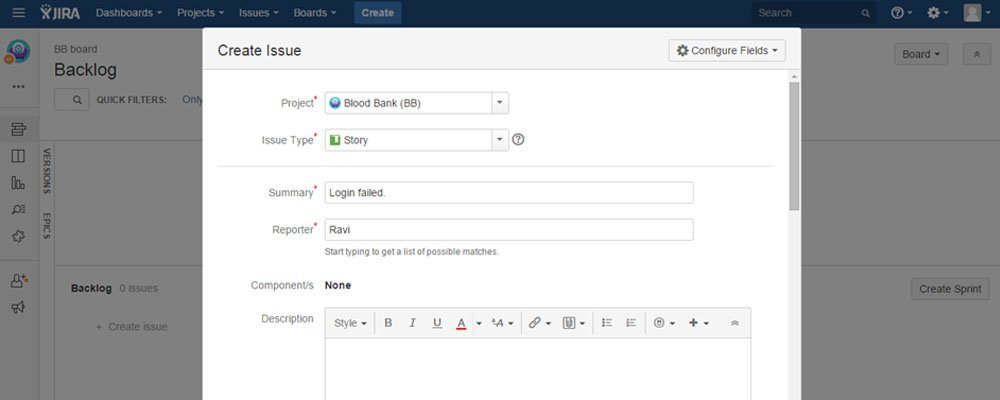Expand the Project dropdown arrow
The width and height of the screenshot is (1000, 400).
point(500,103)
